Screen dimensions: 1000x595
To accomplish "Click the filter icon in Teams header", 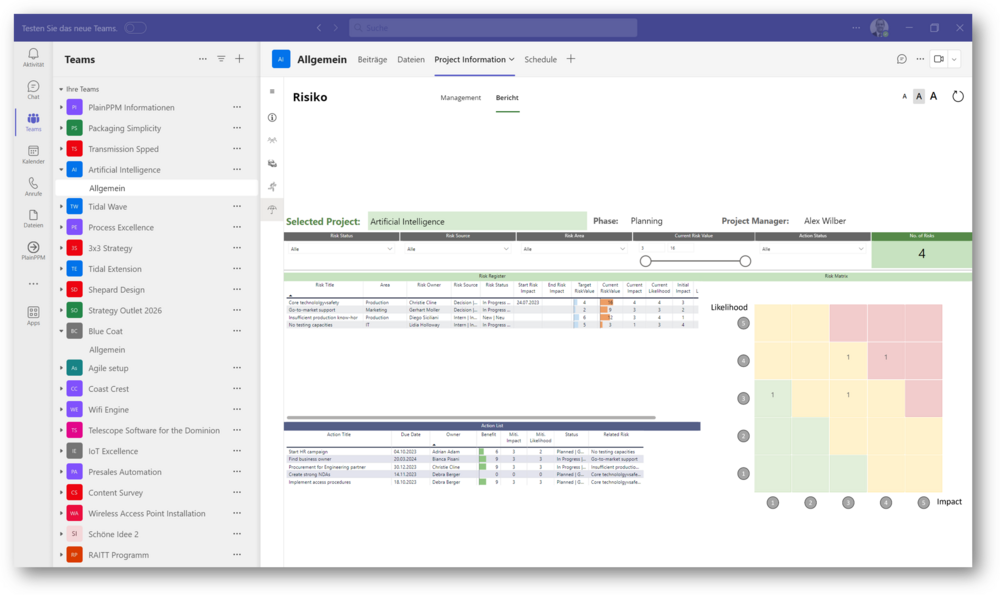I will [x=221, y=59].
